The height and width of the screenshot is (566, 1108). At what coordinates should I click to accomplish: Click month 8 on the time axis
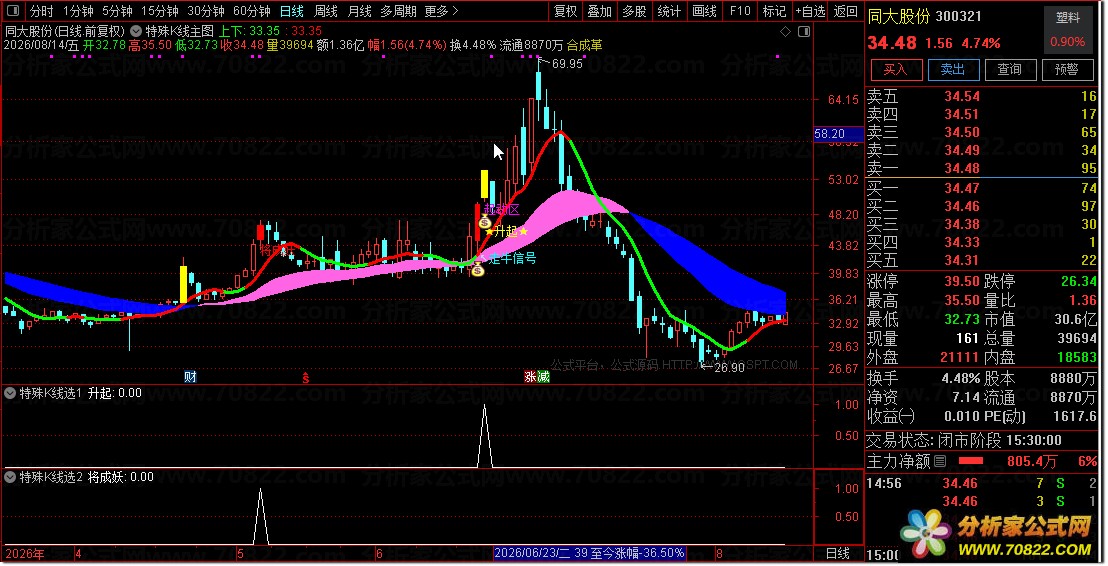coord(719,553)
